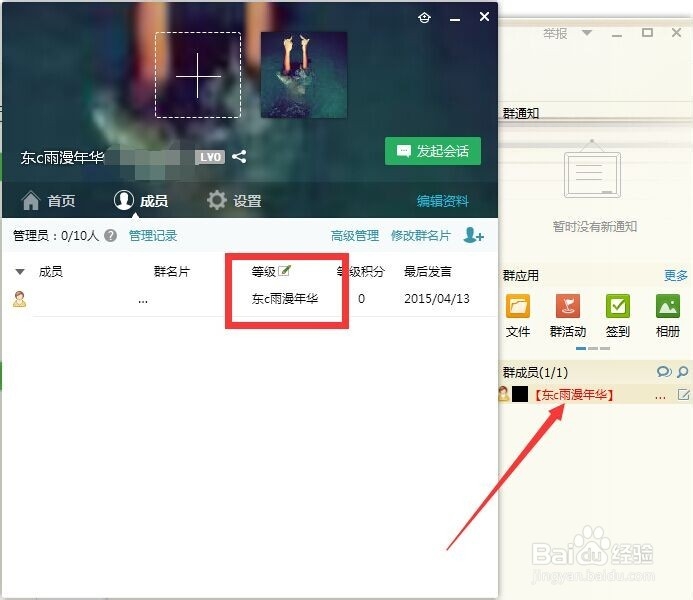Open the 签到 check-in app
693x600 pixels.
coord(618,315)
